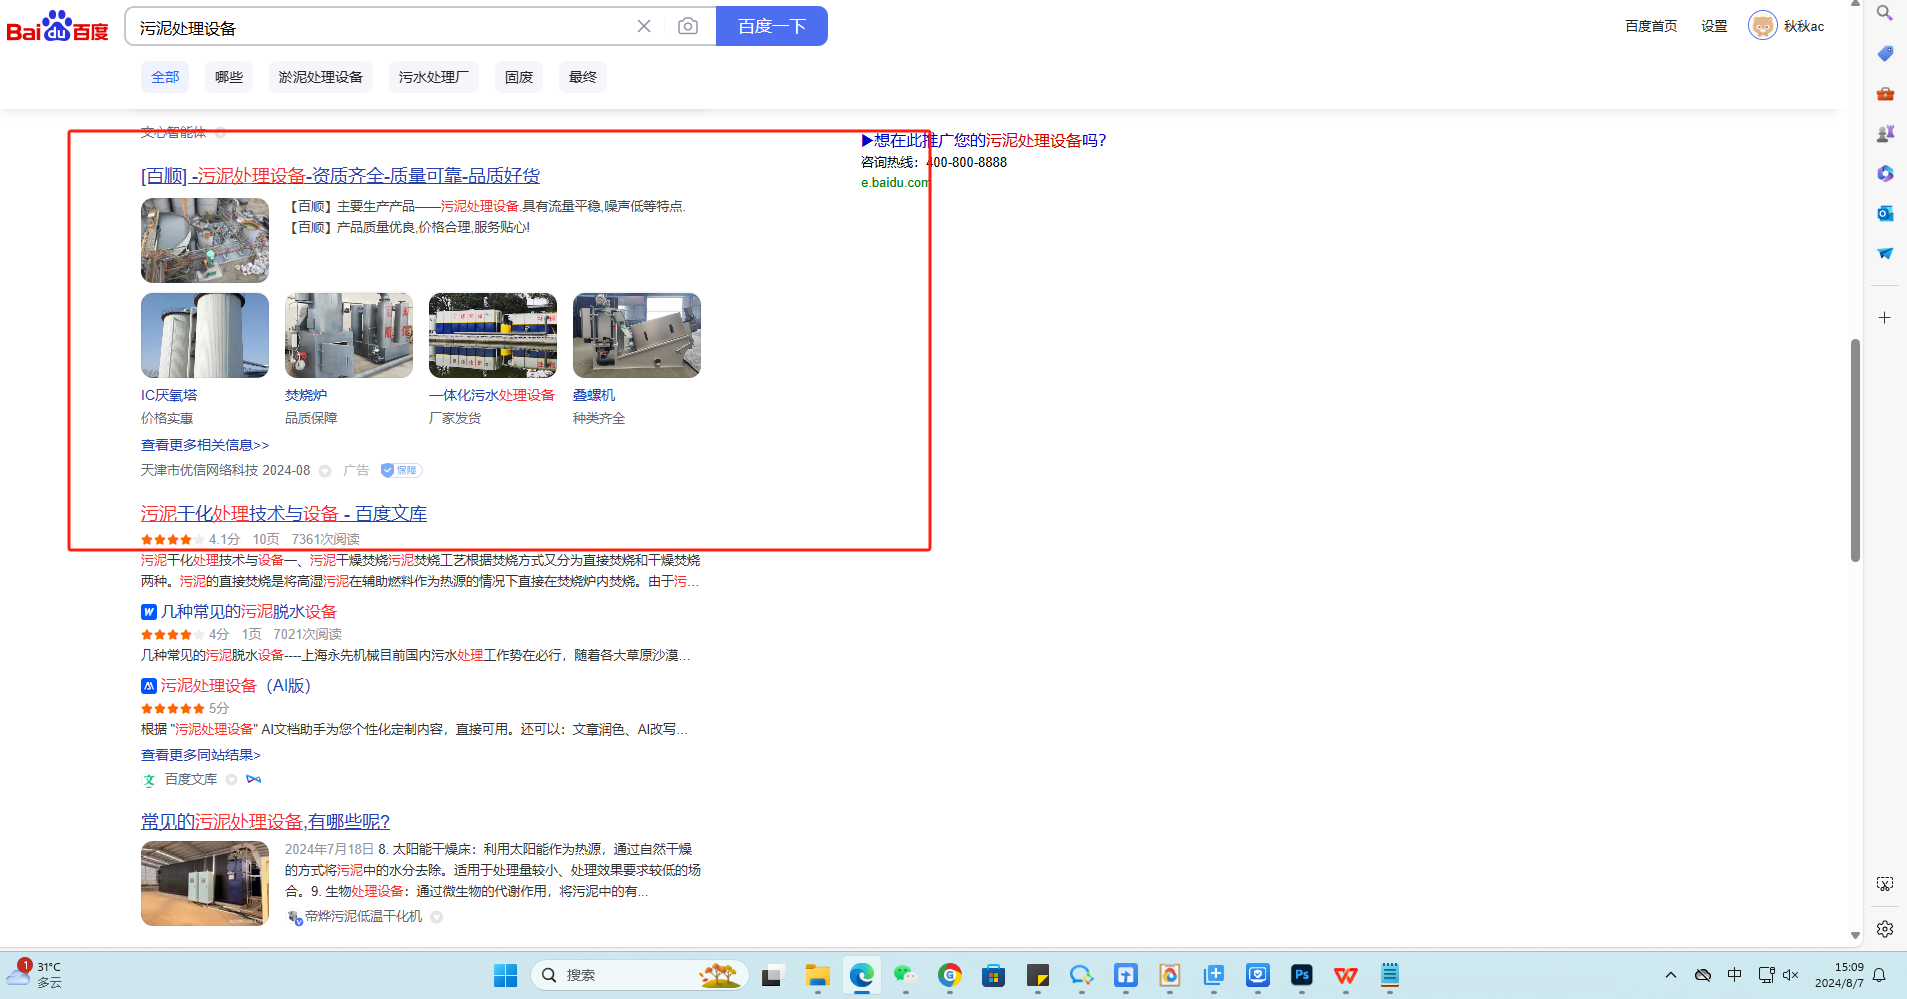Open Microsoft 365 in the Edge sidebar
The height and width of the screenshot is (999, 1907).
[x=1885, y=173]
